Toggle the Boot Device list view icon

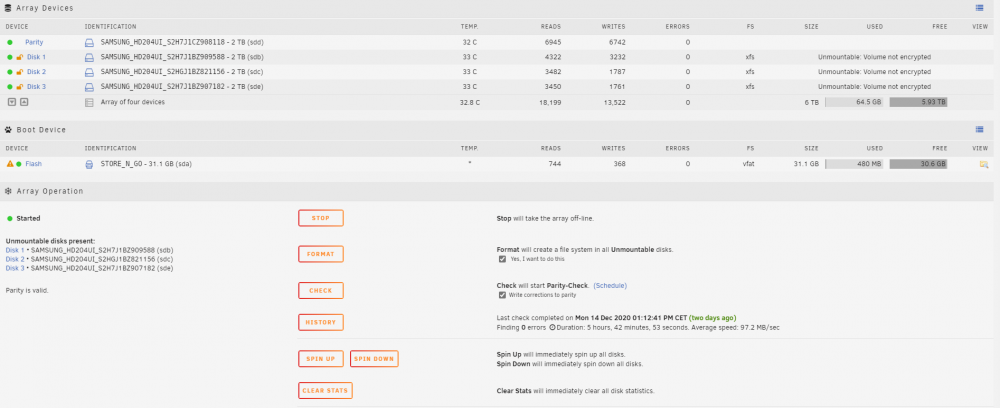tap(980, 129)
